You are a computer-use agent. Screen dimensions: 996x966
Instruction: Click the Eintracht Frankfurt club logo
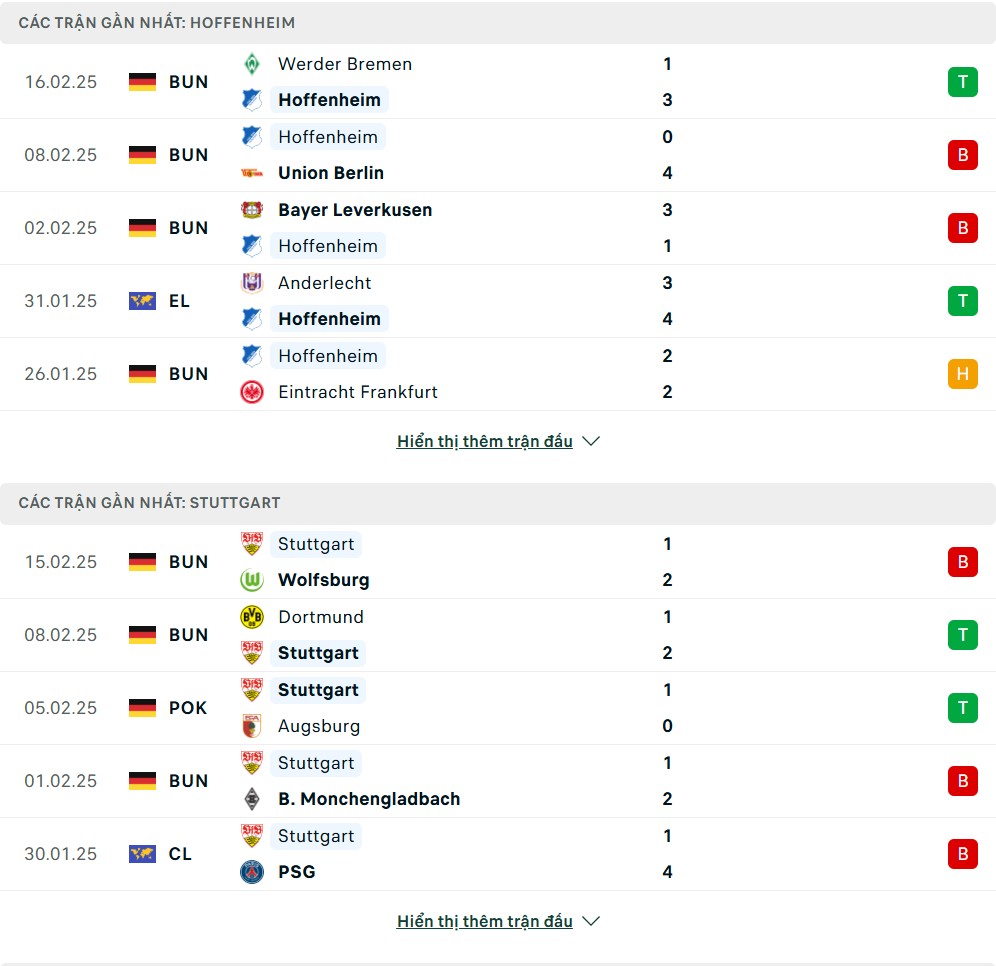(x=252, y=392)
